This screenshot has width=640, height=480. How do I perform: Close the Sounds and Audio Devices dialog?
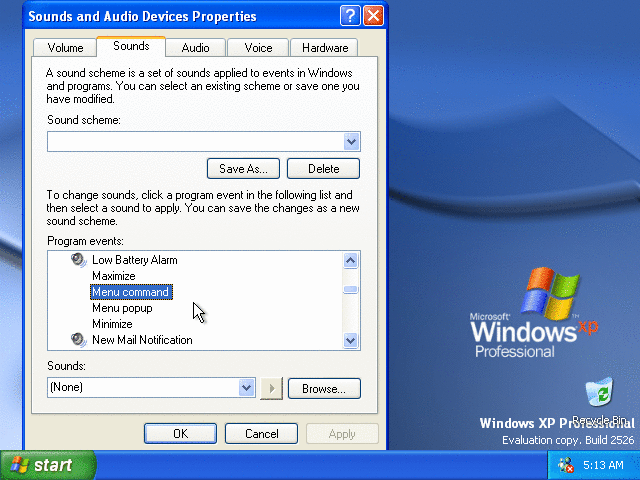373,16
